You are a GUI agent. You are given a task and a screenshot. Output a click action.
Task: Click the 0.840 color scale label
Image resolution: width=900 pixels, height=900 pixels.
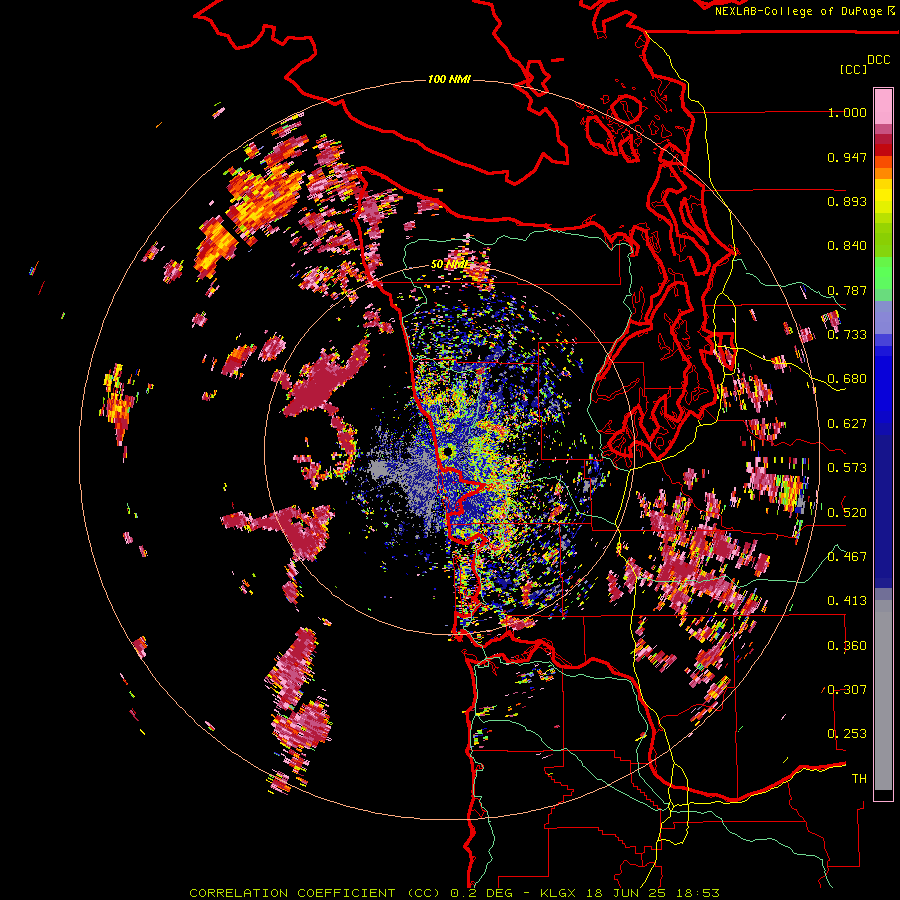(x=847, y=246)
